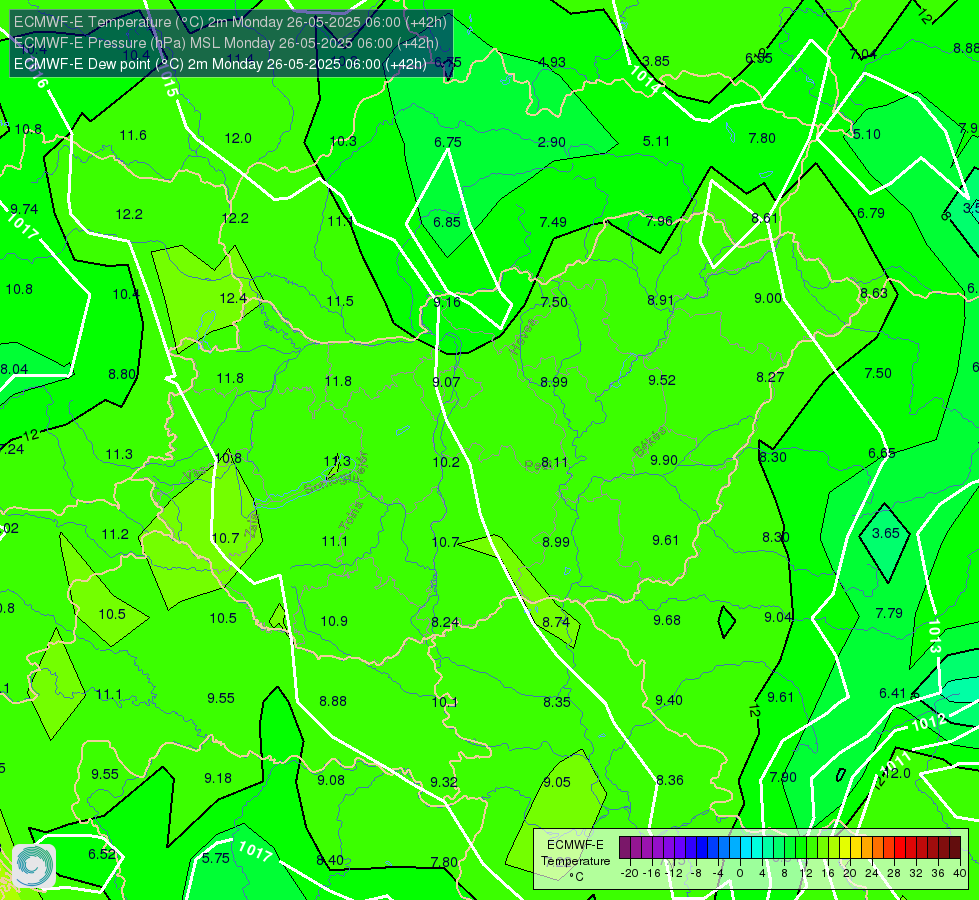Click the legend title ECMWF-E Temperature °C
Viewport: 979px width, 900px height.
coord(575,861)
